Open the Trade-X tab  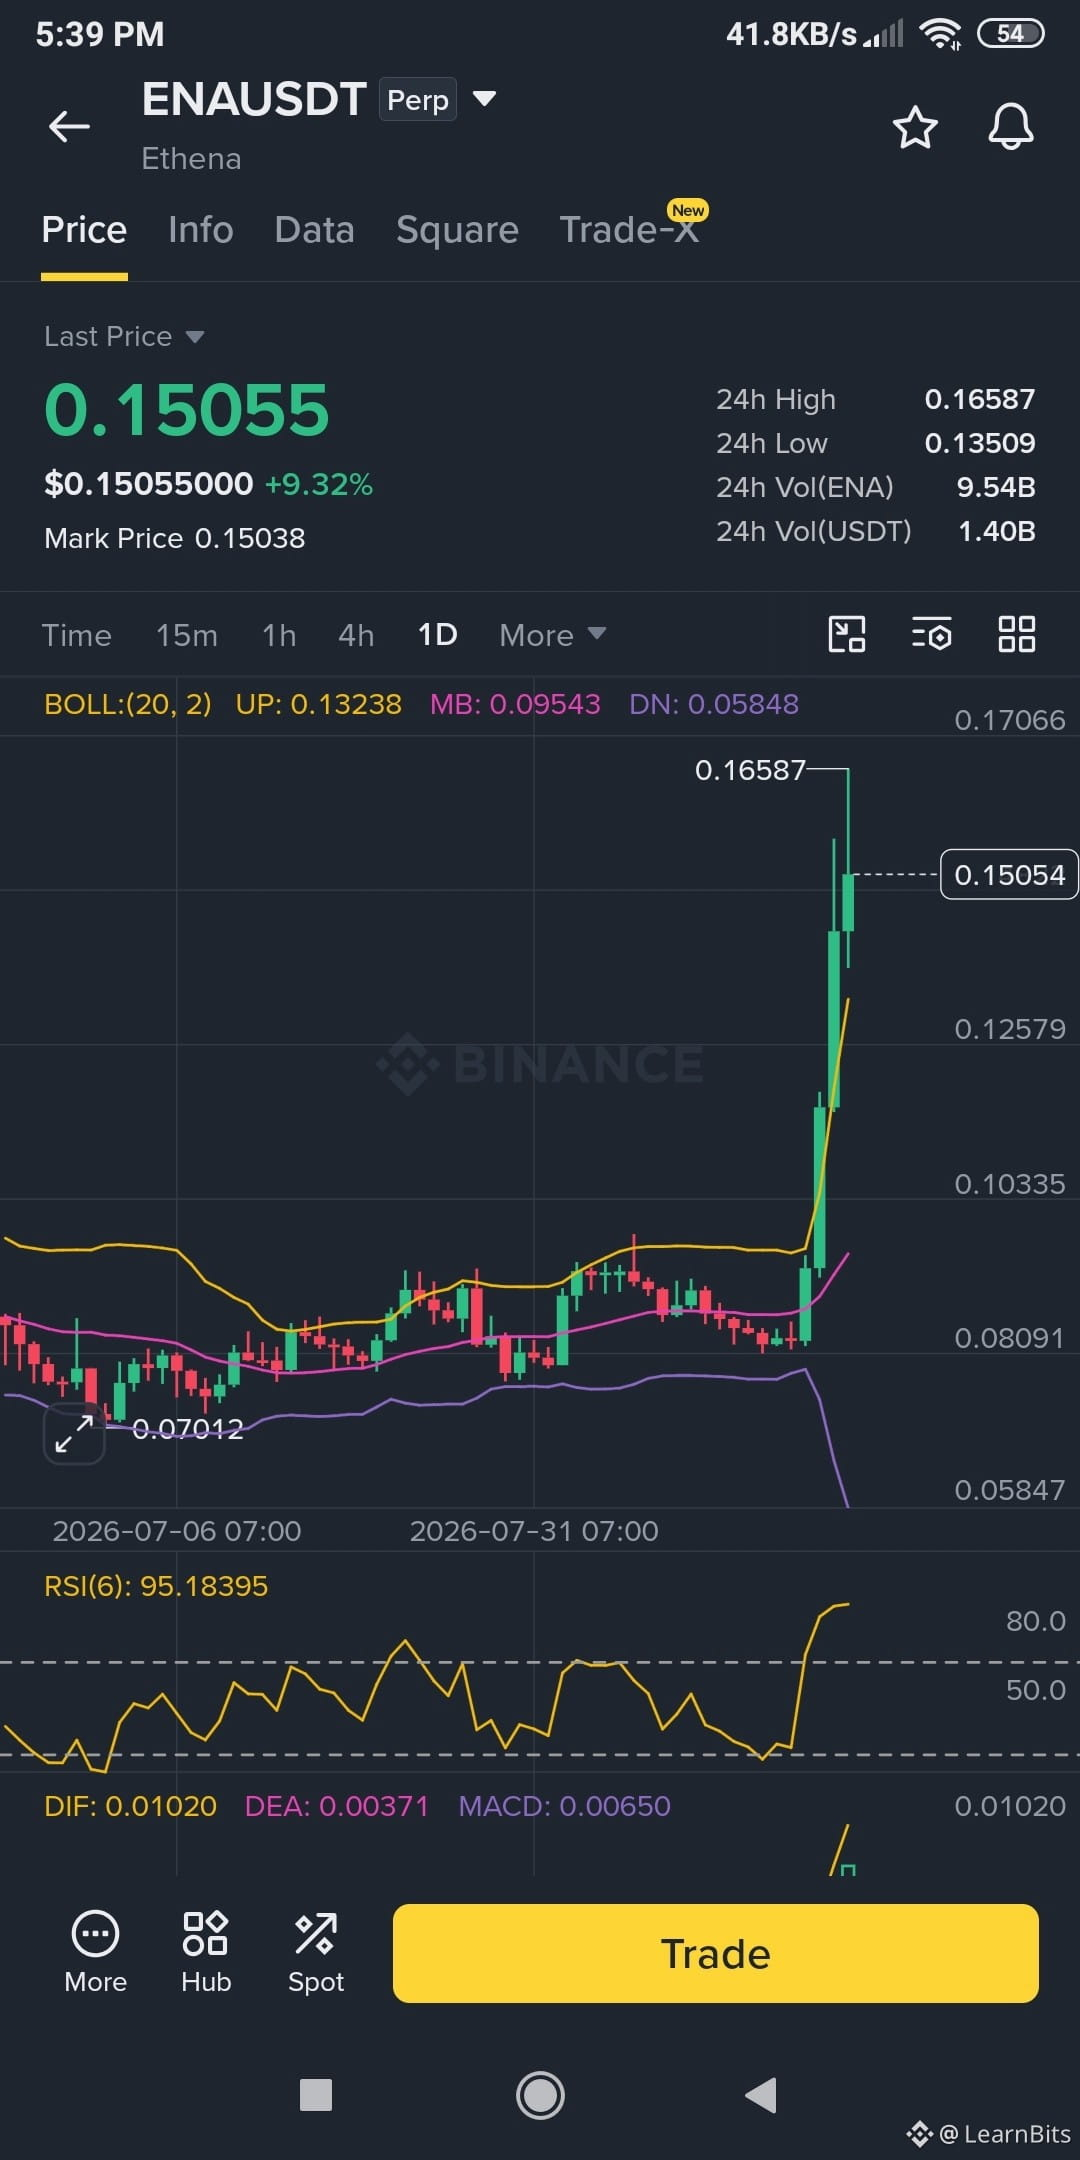point(629,230)
